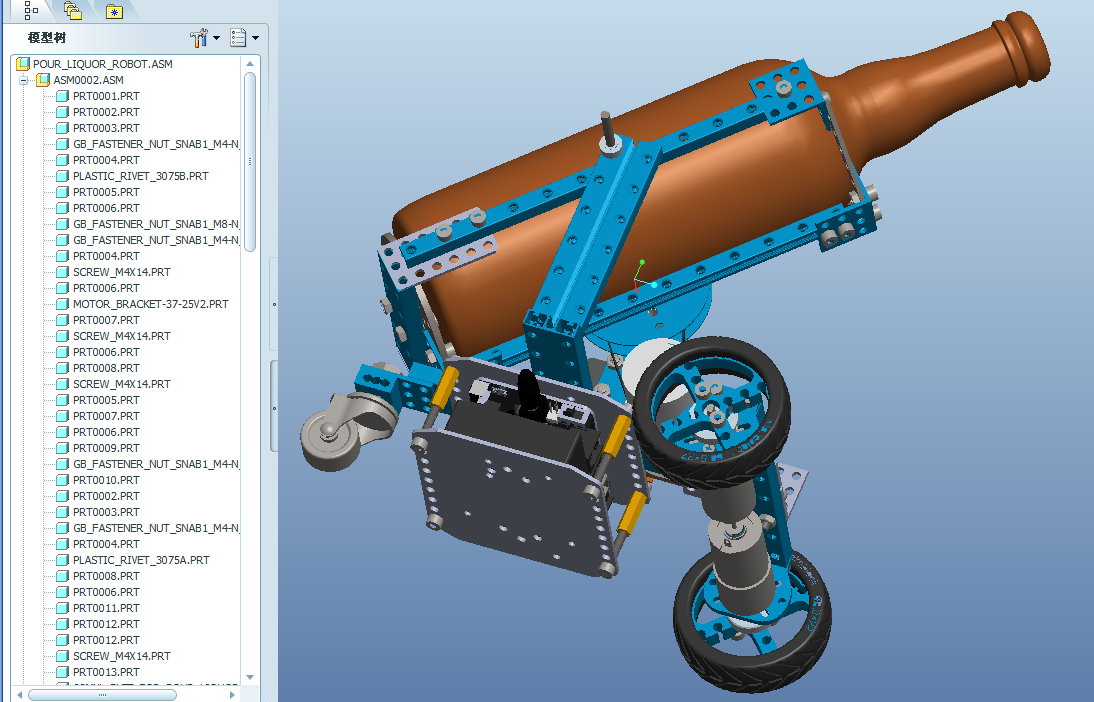Click the upper black rubber tire

(x=712, y=413)
